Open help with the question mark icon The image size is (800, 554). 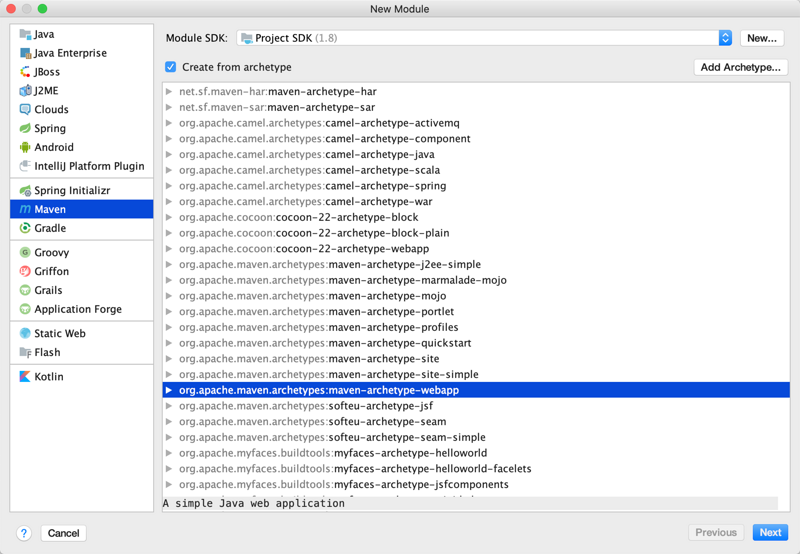(24, 533)
